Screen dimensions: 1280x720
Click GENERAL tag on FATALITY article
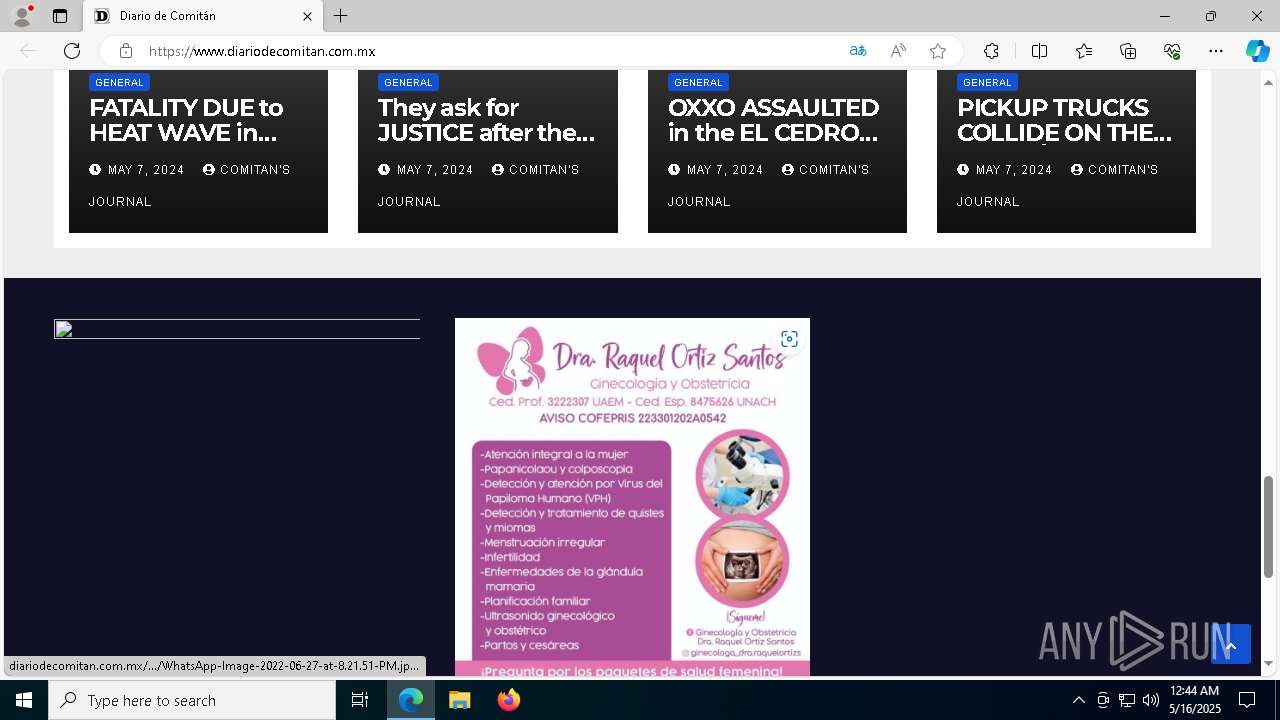click(x=119, y=82)
